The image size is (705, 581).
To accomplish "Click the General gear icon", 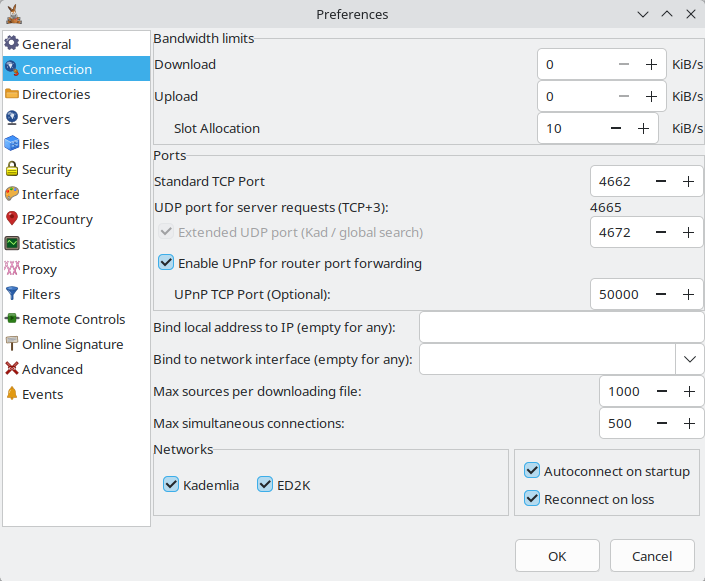I will click(12, 43).
